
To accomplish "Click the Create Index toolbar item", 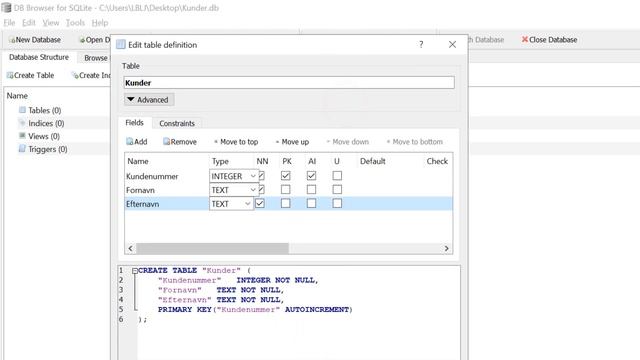I will coord(91,75).
